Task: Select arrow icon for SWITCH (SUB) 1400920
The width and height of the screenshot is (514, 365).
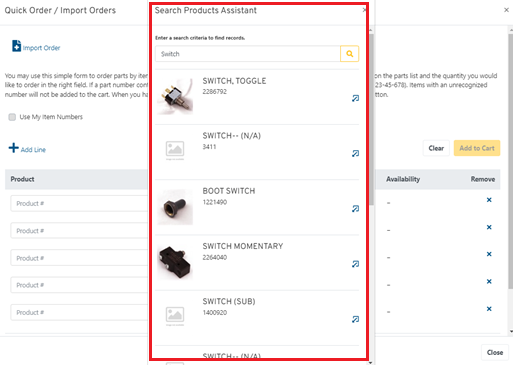Action: pos(355,319)
